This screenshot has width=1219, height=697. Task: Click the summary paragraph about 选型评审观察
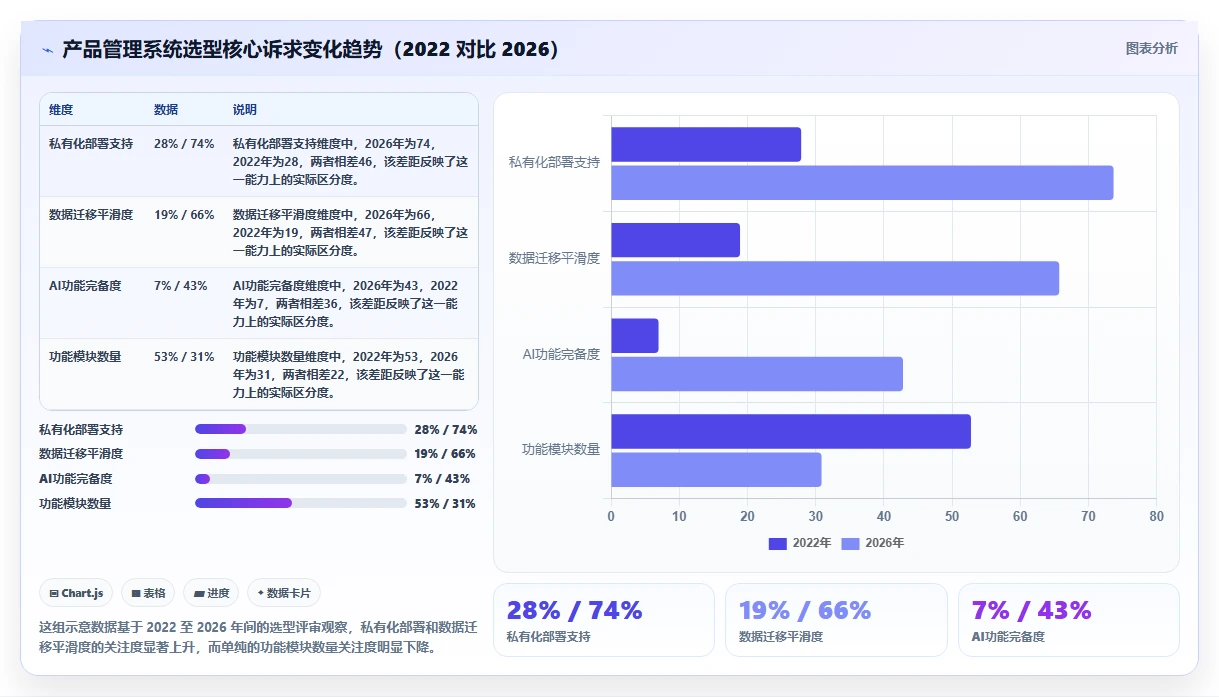[x=258, y=637]
